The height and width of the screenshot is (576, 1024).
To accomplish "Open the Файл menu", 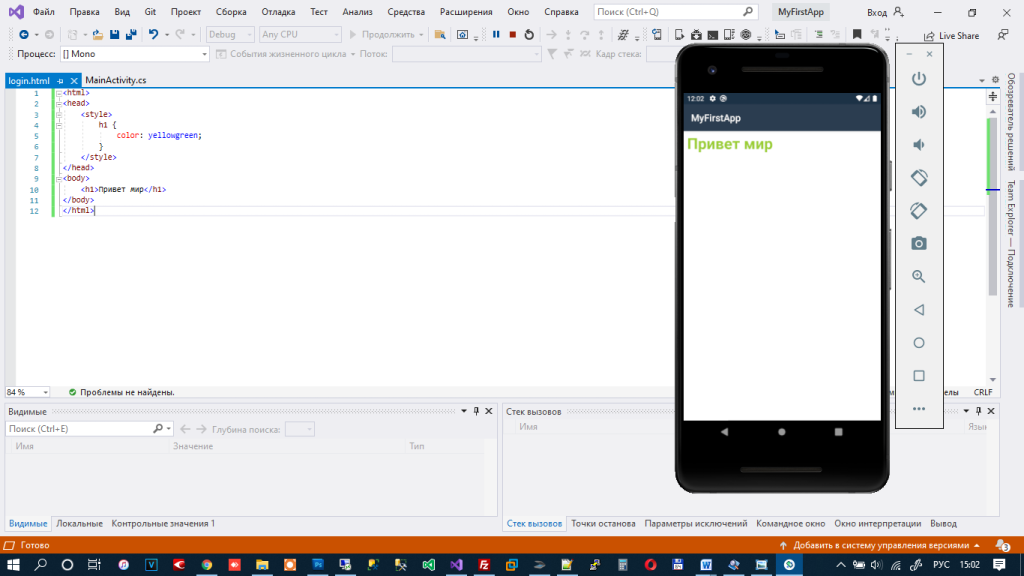I will 44,12.
